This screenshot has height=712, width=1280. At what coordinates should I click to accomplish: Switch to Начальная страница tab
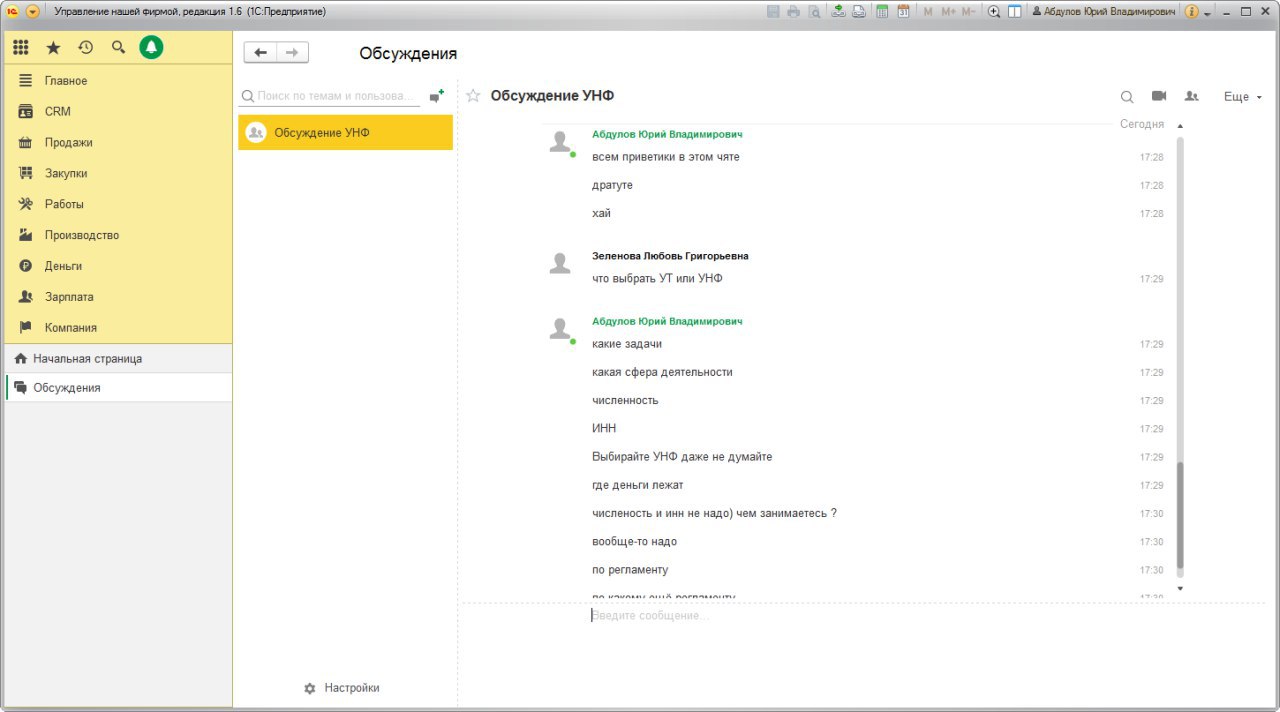tap(118, 359)
